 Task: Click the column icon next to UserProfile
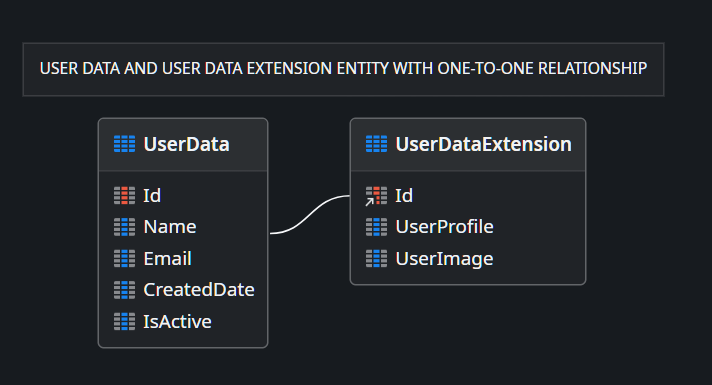tap(376, 227)
